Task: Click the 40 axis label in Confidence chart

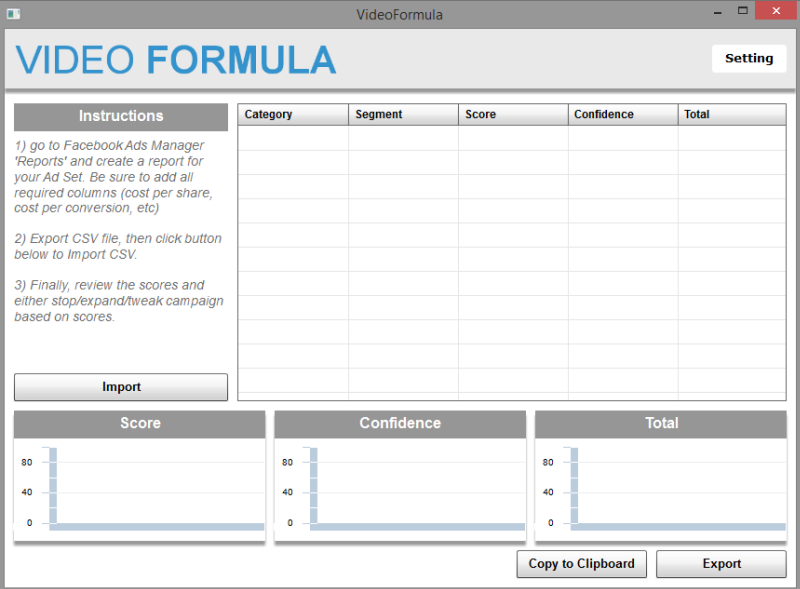Action: (287, 493)
